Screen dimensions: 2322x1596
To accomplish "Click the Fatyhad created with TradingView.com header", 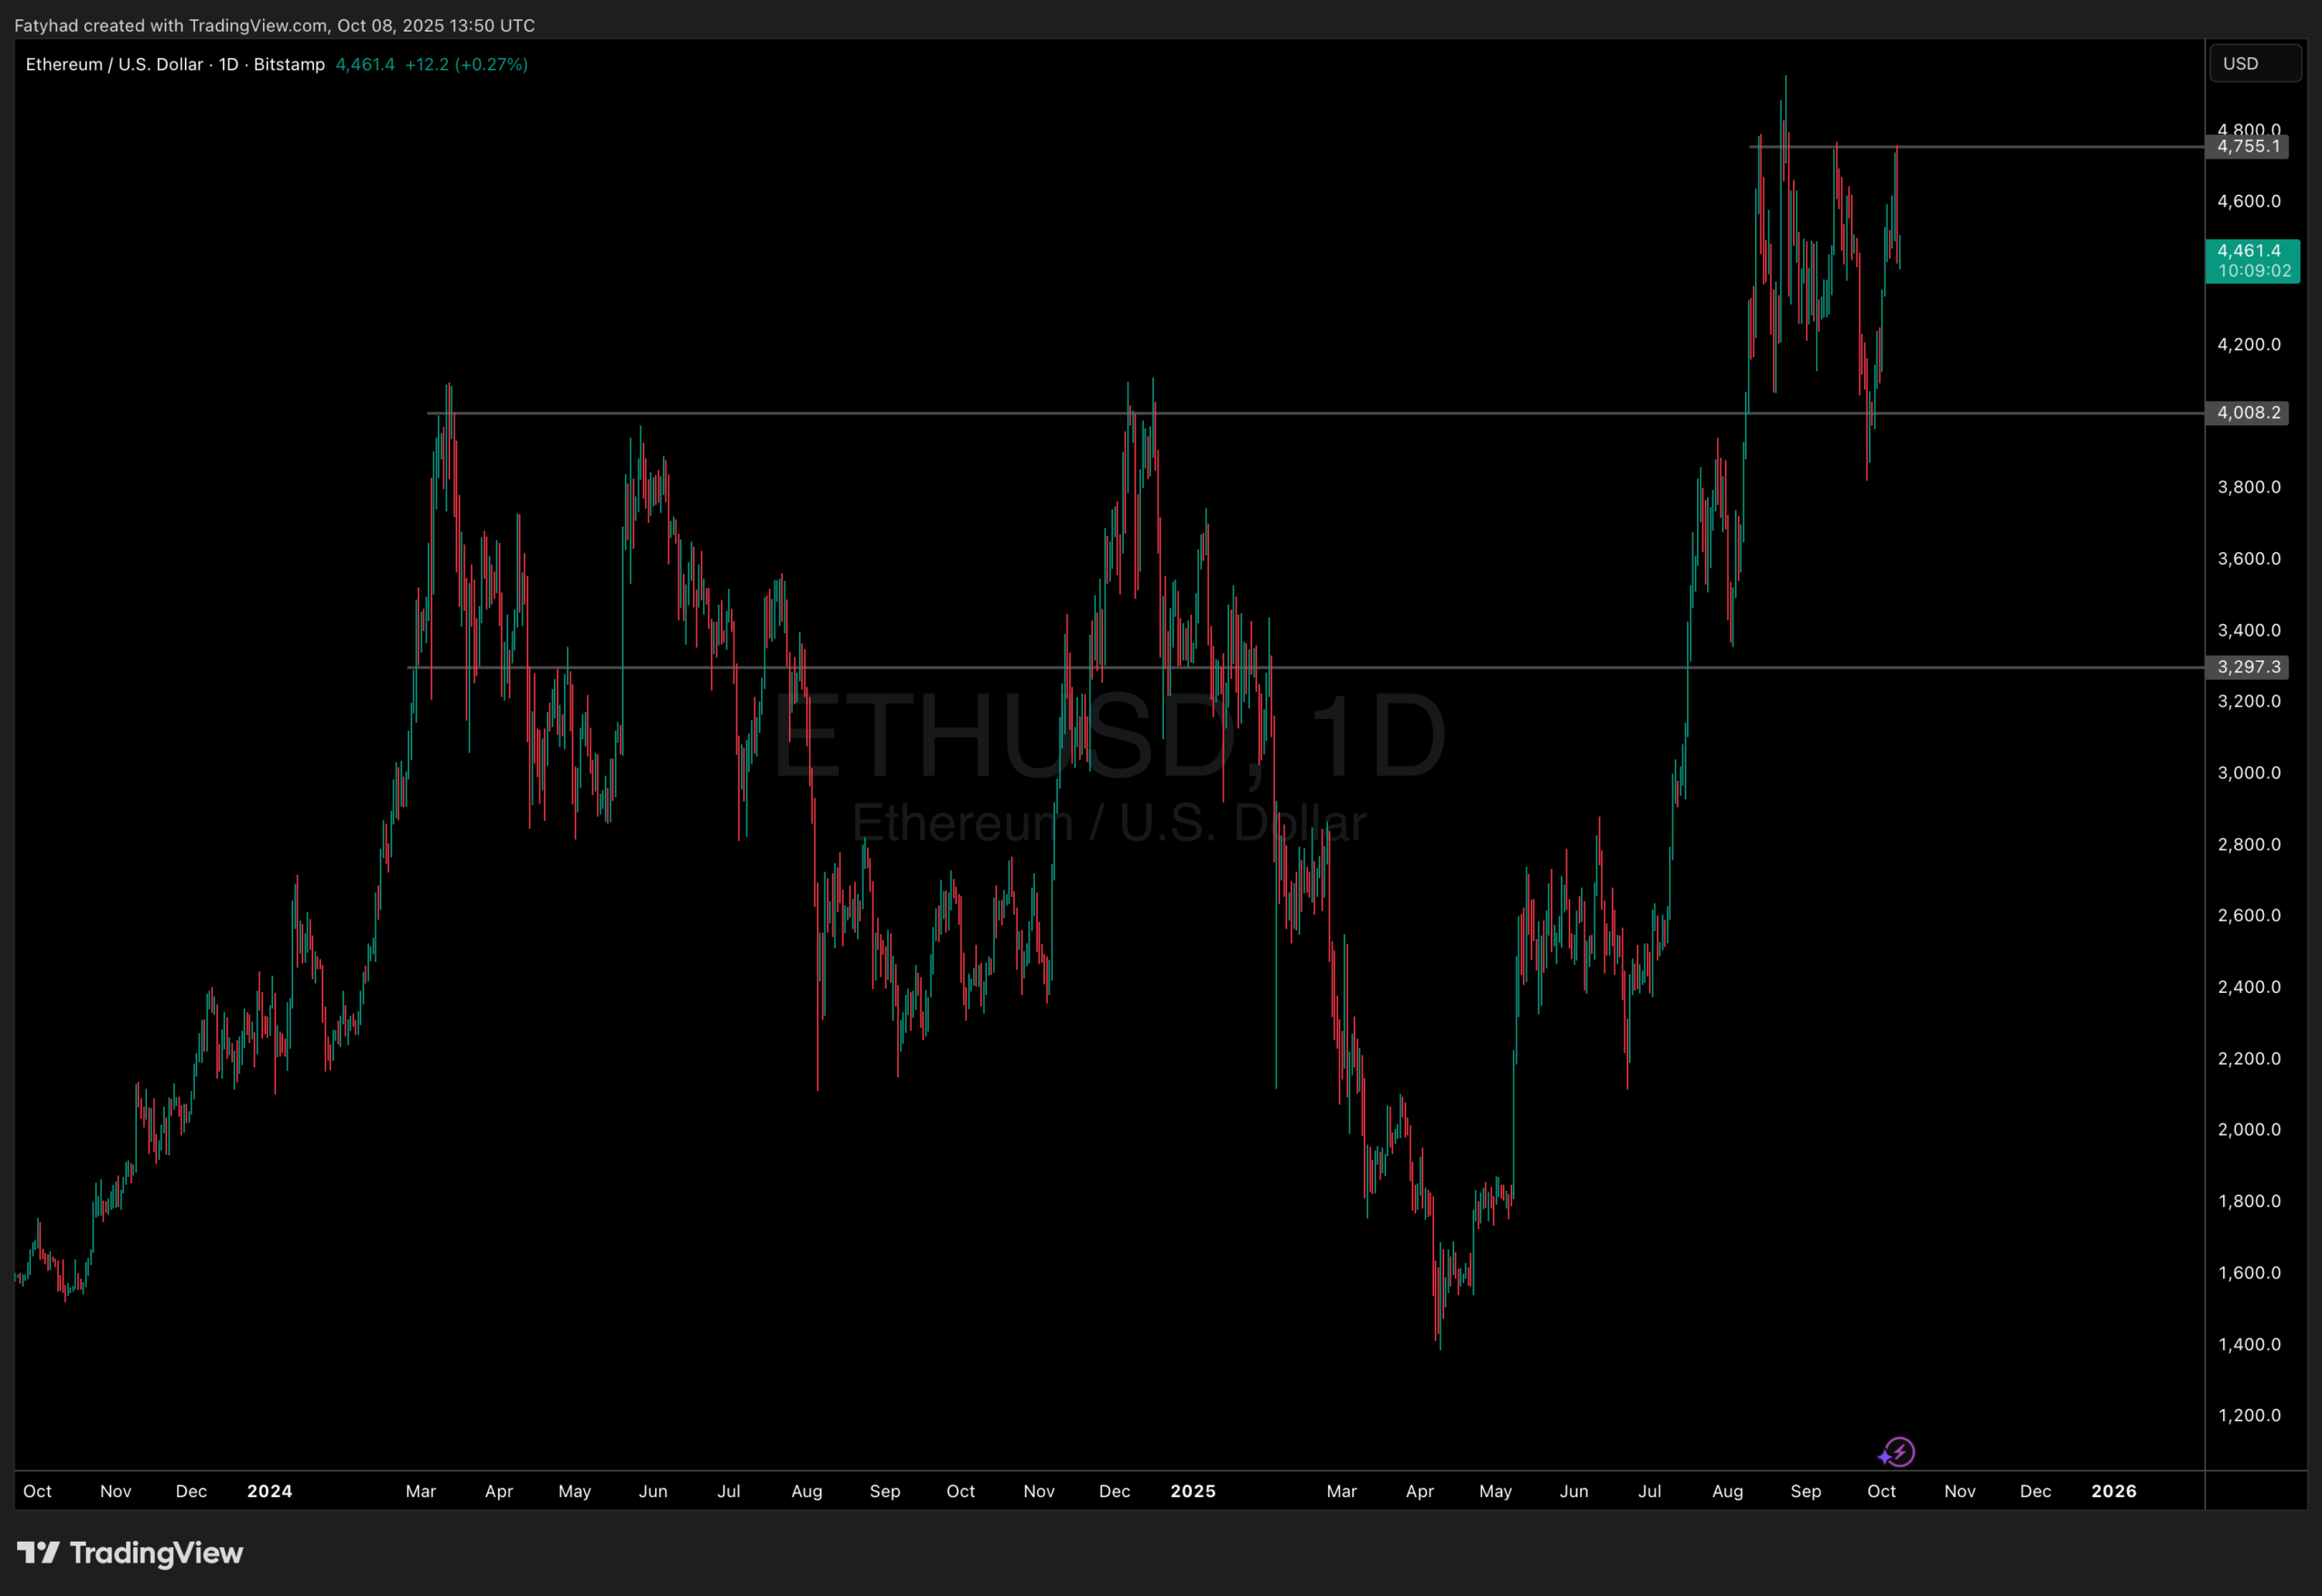I will click(274, 25).
